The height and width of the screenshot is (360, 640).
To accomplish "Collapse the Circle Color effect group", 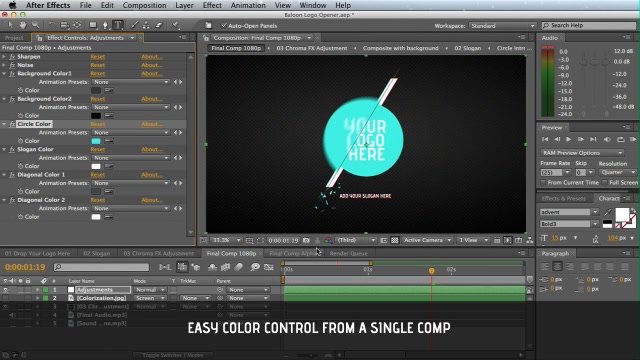I will (4, 124).
